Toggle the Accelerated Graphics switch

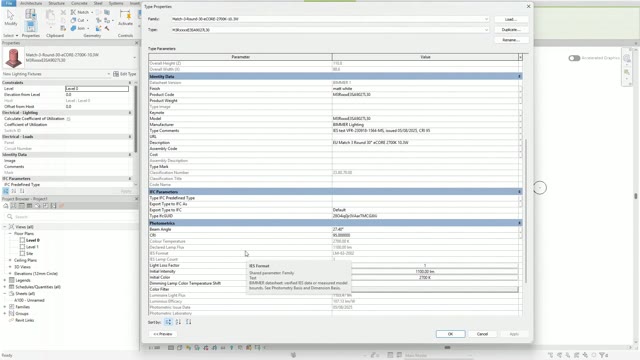[574, 58]
